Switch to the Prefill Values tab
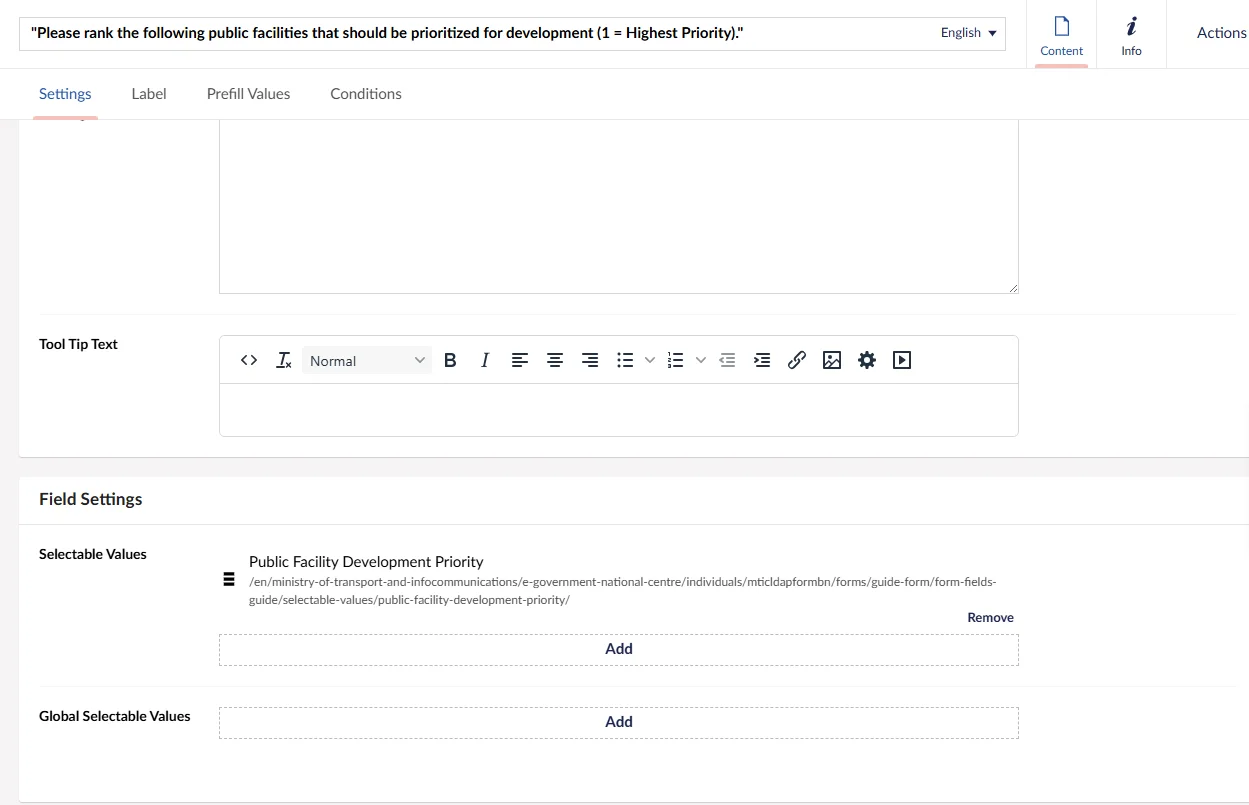 point(248,94)
